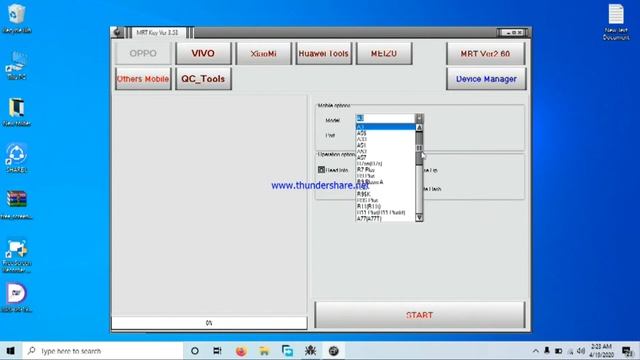
Task: Open the purple D app desktop icon
Action: (x=16, y=298)
